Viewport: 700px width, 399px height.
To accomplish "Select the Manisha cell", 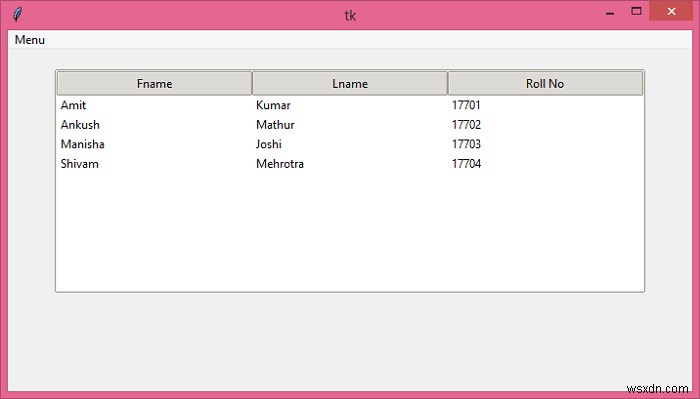I will (x=82, y=144).
